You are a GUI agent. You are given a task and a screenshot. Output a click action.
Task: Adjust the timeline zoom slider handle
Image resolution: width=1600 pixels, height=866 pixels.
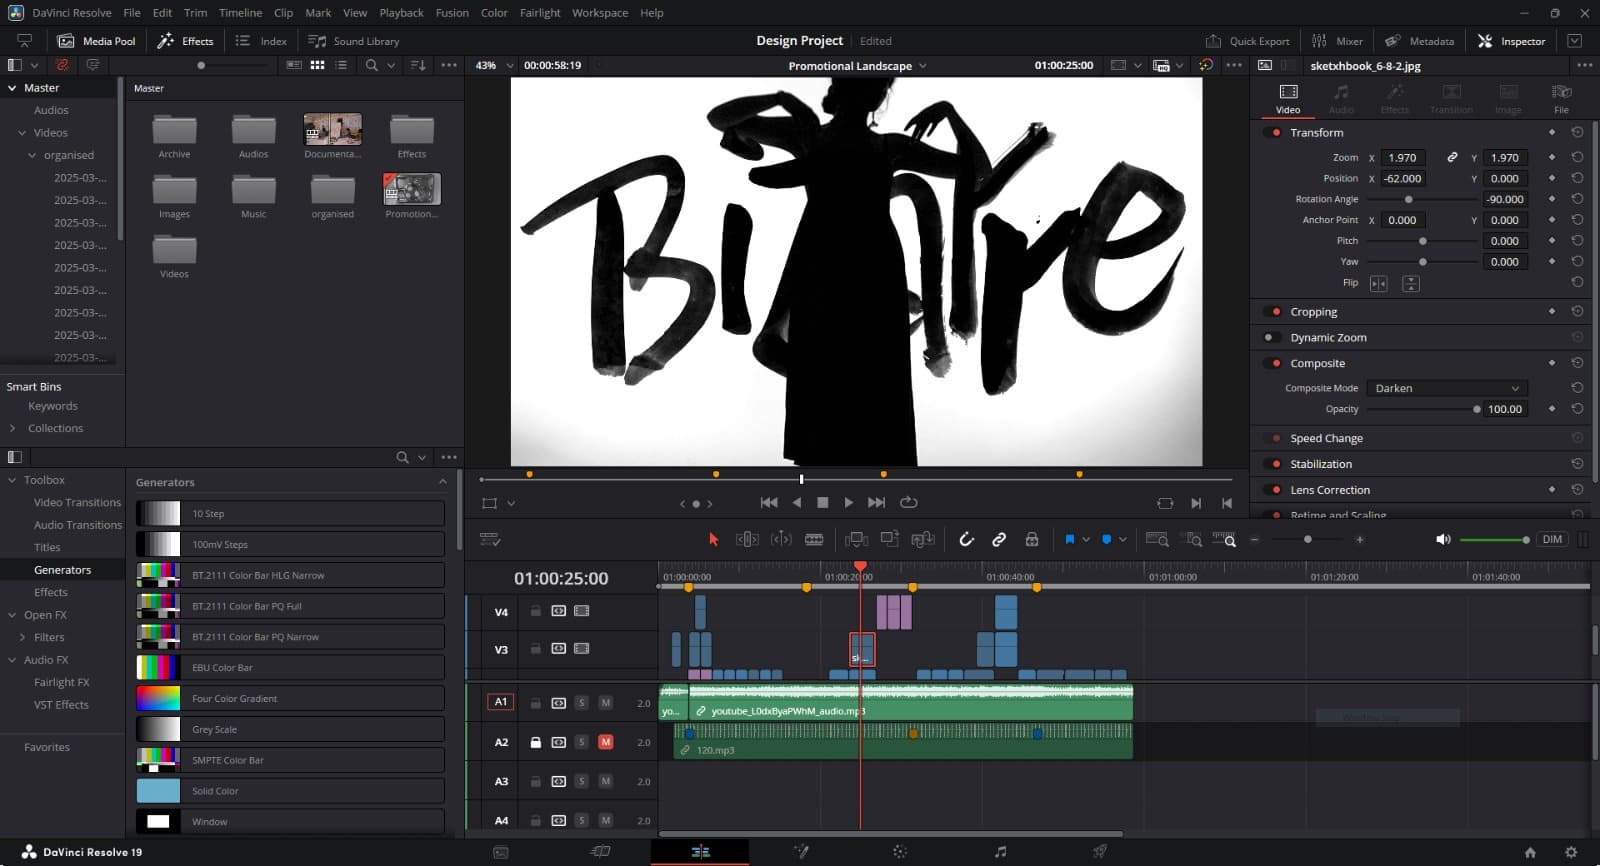(x=1307, y=539)
